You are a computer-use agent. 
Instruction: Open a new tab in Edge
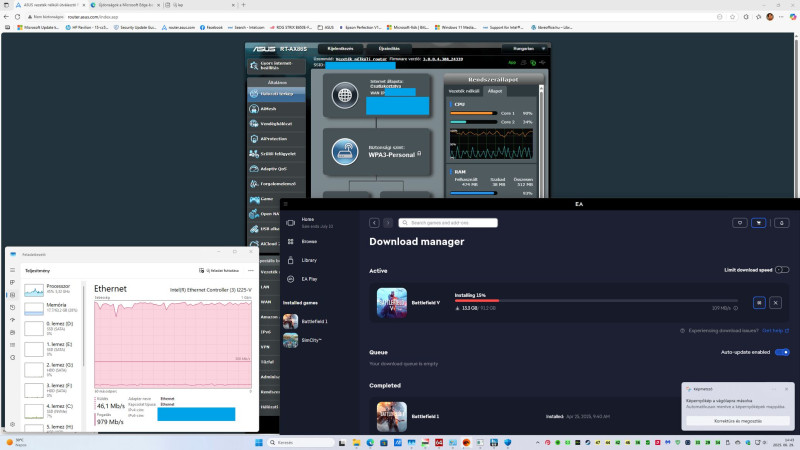[243, 5]
